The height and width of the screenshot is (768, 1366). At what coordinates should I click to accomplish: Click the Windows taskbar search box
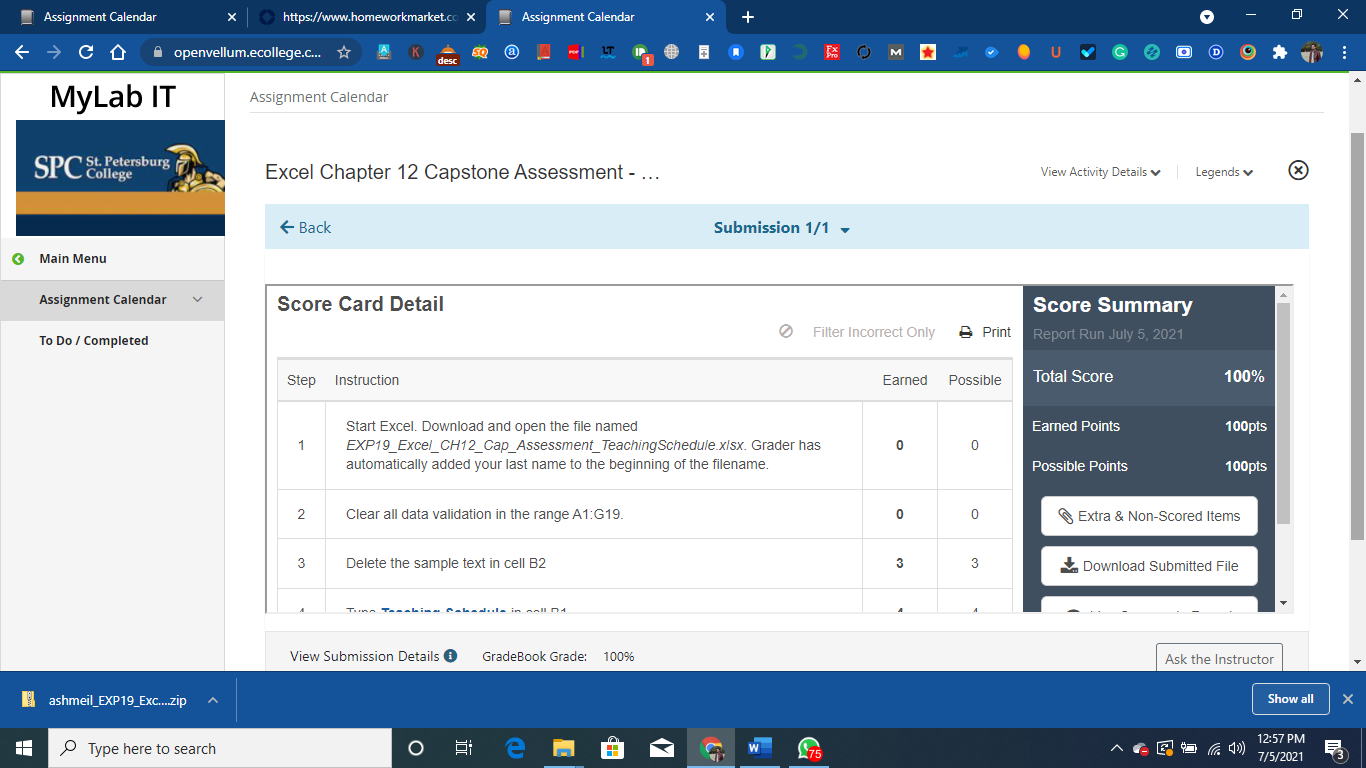point(219,748)
